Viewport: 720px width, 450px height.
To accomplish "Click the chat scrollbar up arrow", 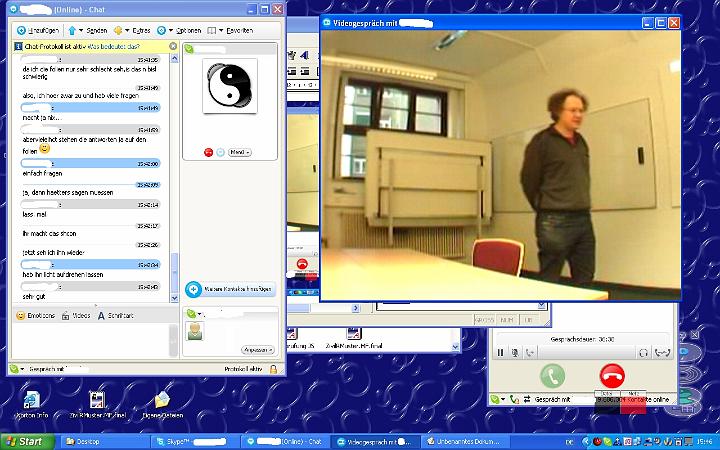I will click(174, 58).
